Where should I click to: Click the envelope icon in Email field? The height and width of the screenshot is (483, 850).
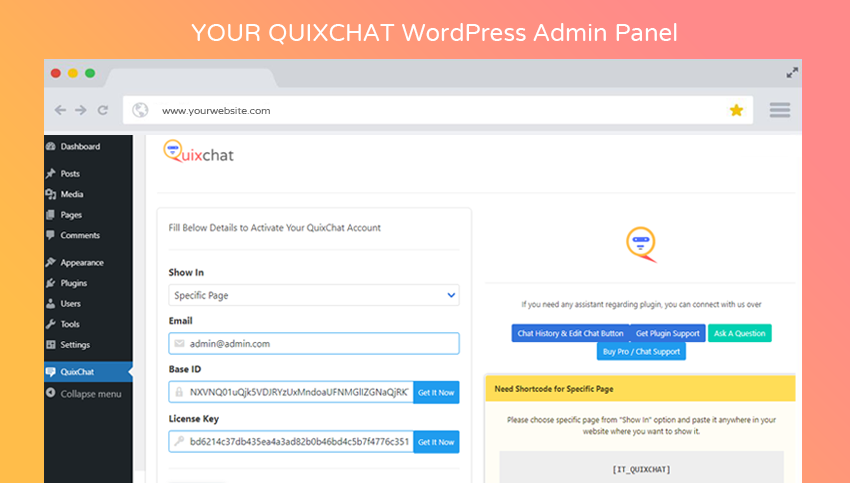(179, 343)
